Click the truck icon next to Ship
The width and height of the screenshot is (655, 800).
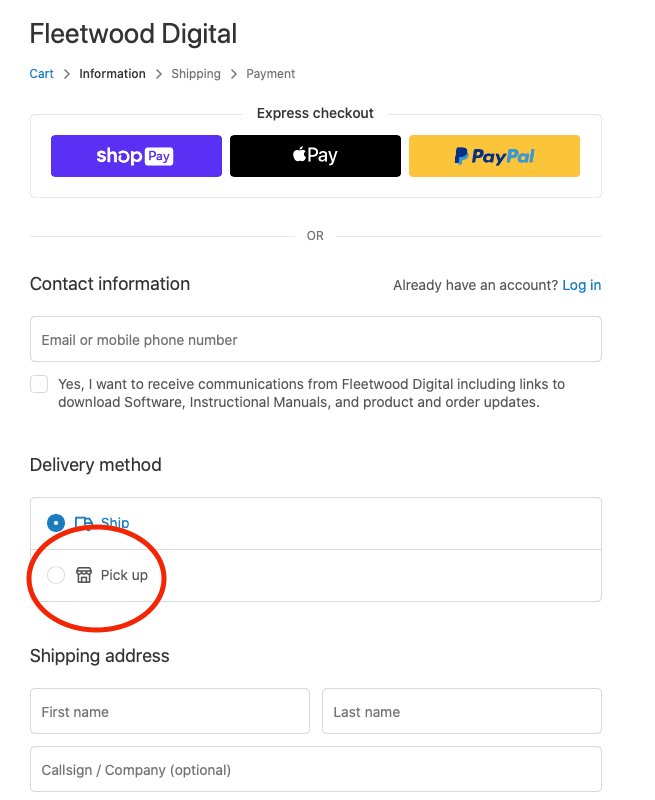coord(84,523)
